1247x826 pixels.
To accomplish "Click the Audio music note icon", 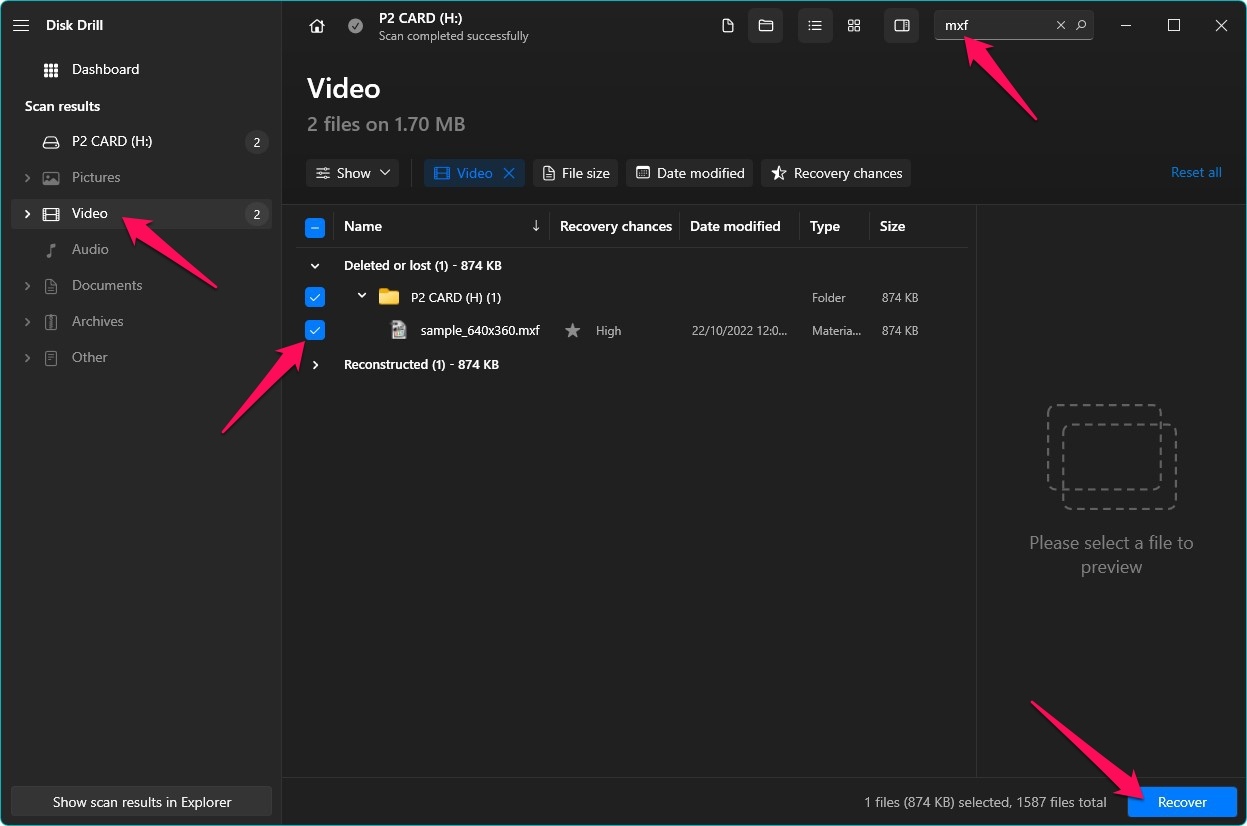I will 51,250.
